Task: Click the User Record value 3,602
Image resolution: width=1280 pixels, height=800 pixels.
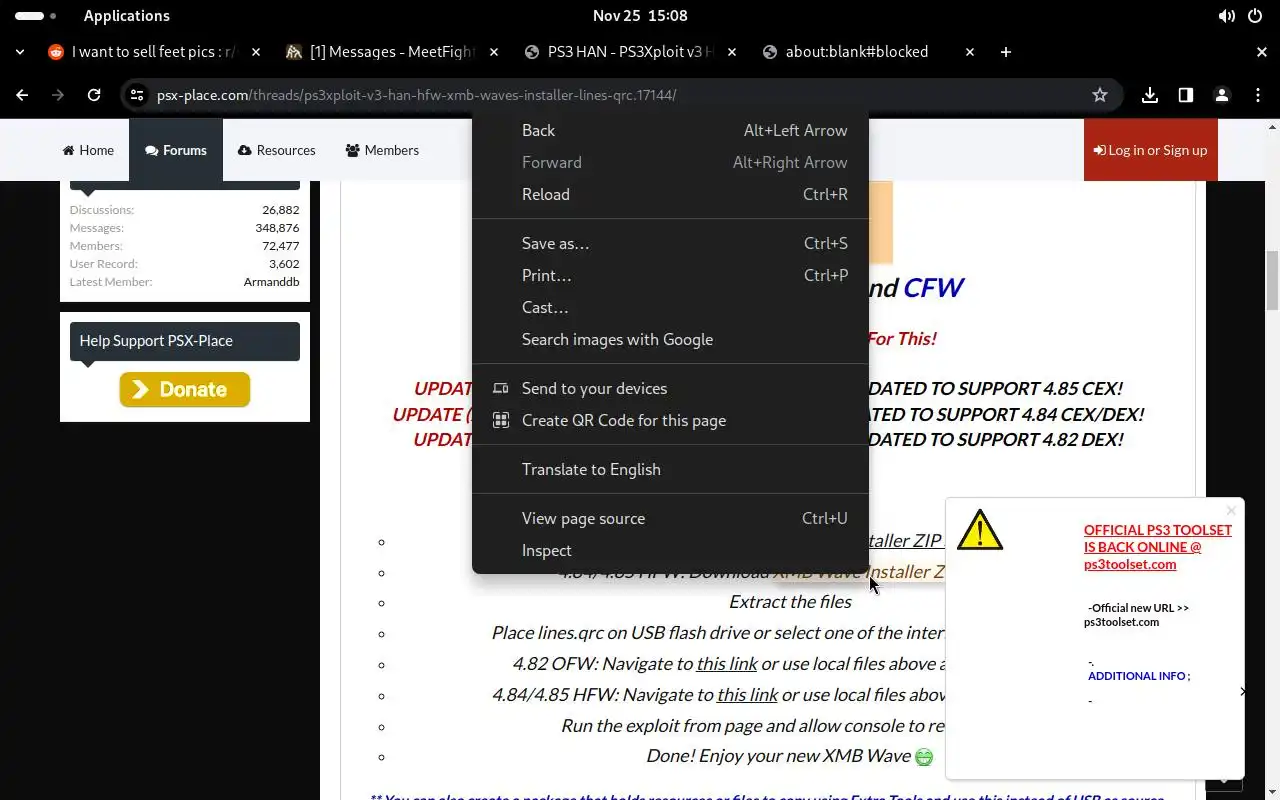Action: click(284, 264)
